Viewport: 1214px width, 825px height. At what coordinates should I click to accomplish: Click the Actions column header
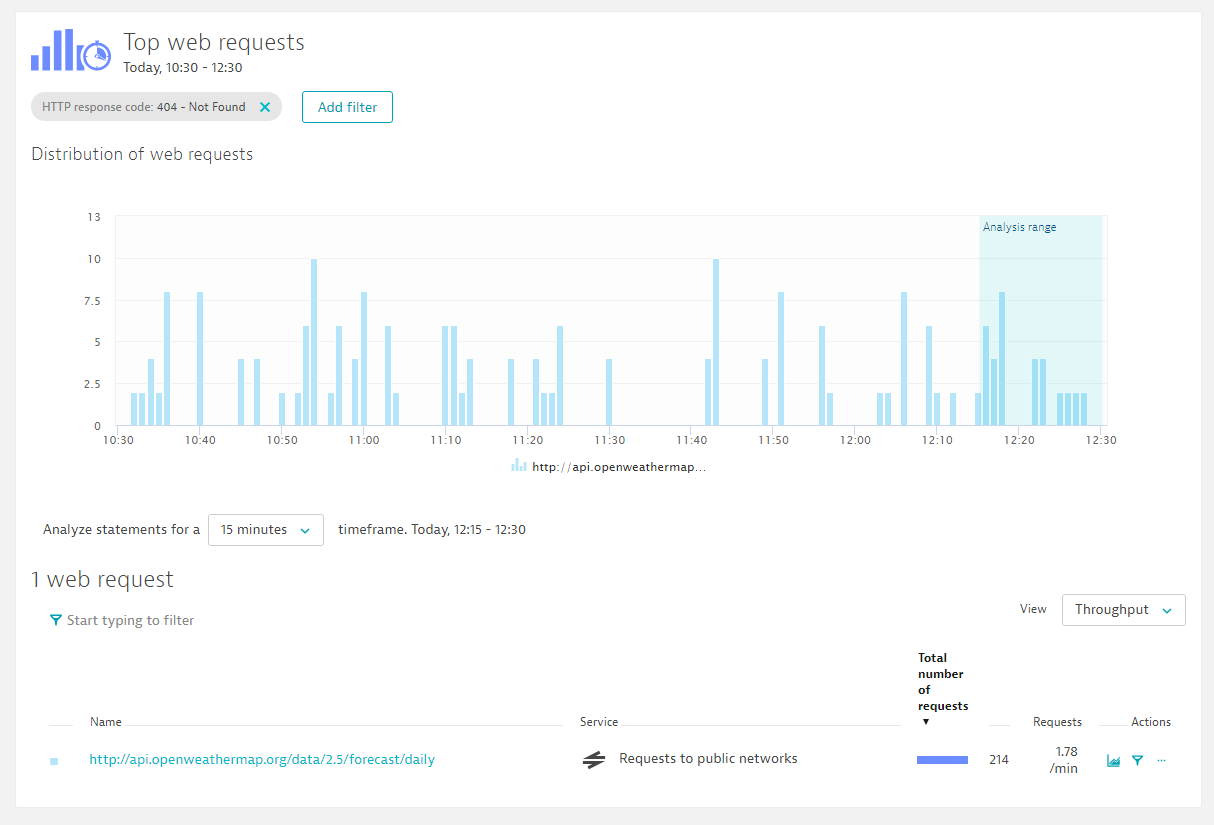tap(1151, 722)
